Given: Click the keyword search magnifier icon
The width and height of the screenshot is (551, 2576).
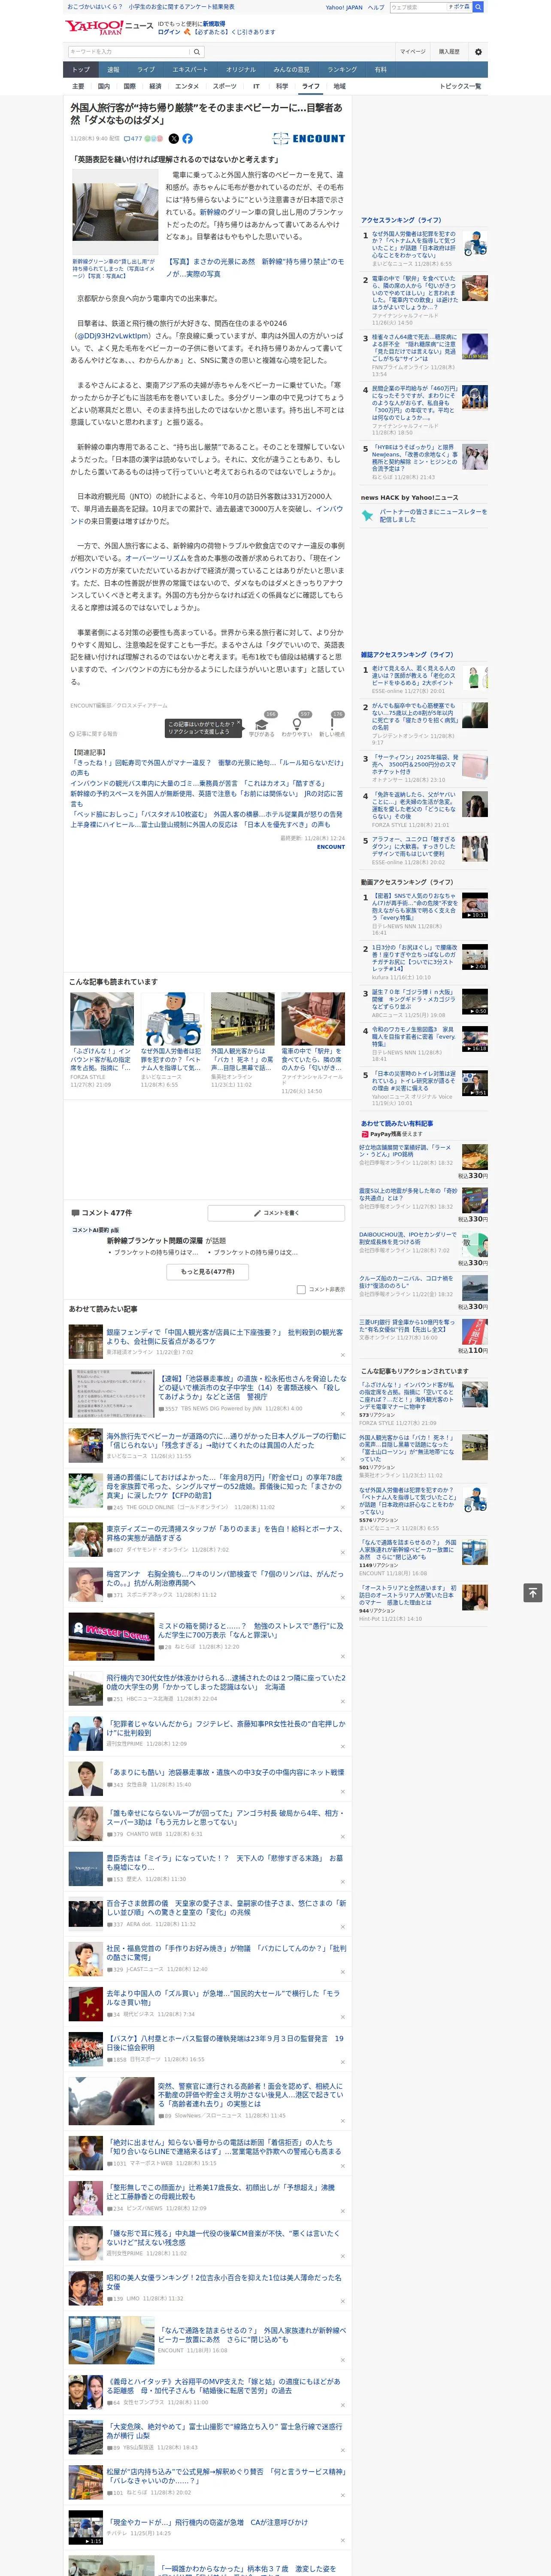Looking at the screenshot, I should [197, 51].
